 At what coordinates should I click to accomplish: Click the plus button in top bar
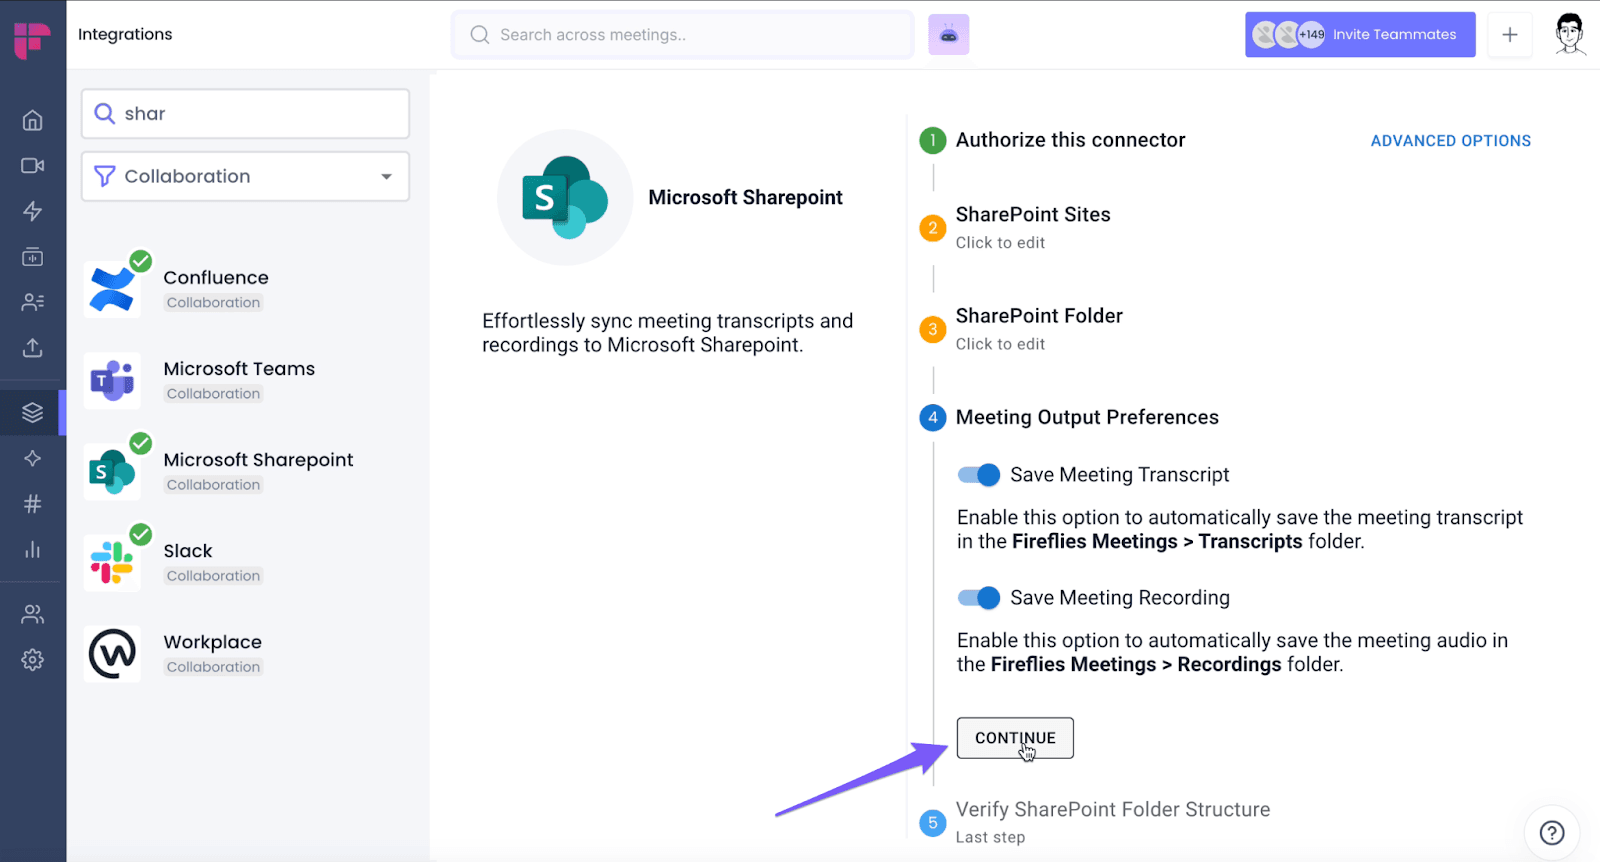click(1510, 35)
